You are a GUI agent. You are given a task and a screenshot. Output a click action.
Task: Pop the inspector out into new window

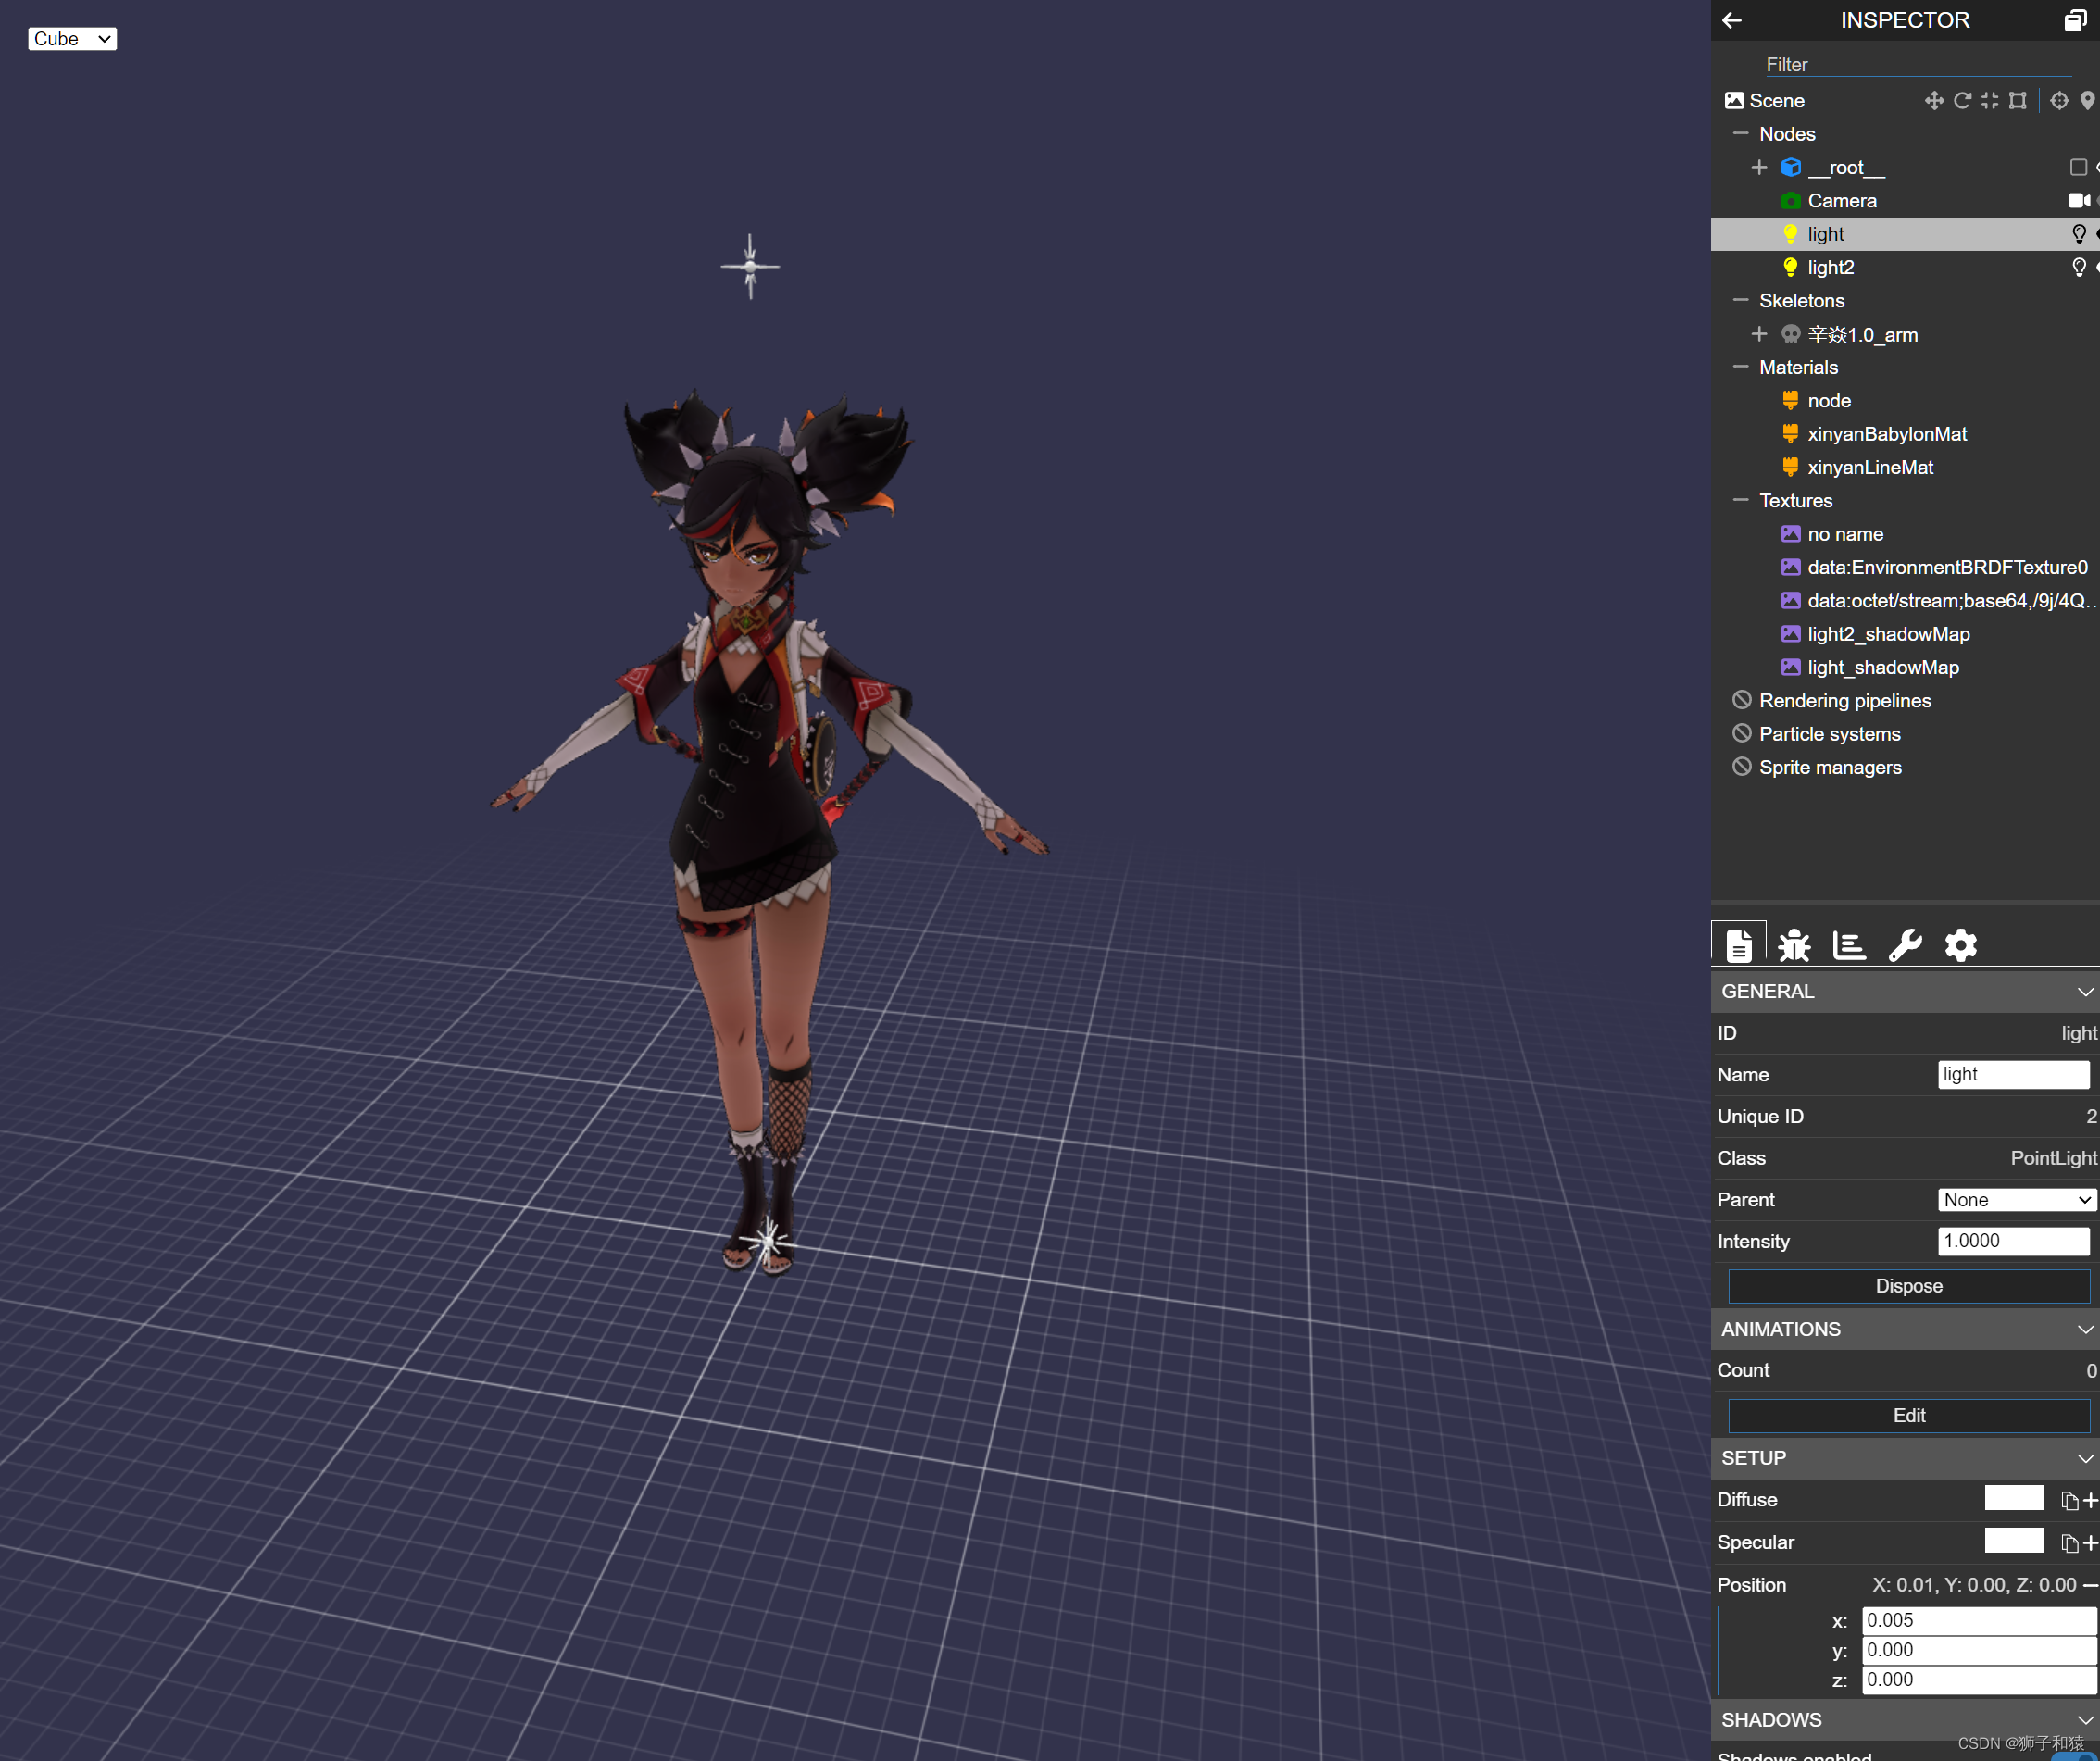click(x=2075, y=20)
